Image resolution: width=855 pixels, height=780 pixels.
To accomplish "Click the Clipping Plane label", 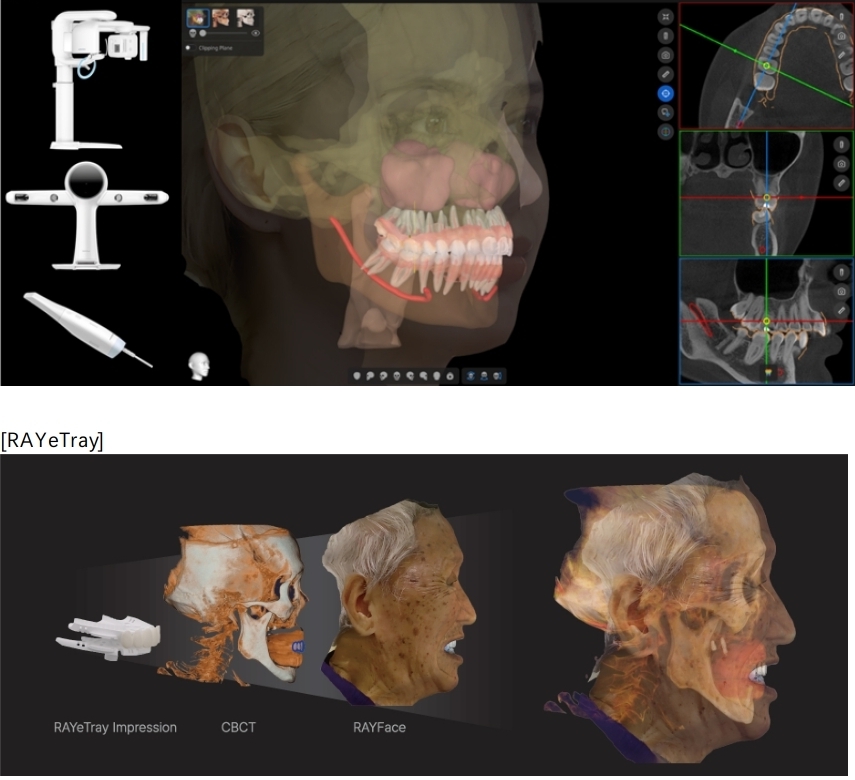I will [215, 48].
